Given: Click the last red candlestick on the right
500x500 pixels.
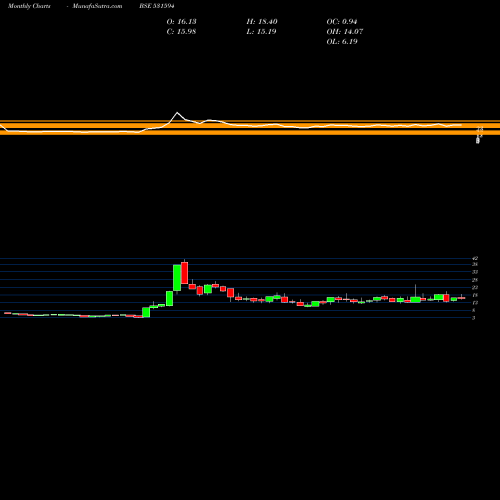Looking at the screenshot, I should pyautogui.click(x=461, y=298).
